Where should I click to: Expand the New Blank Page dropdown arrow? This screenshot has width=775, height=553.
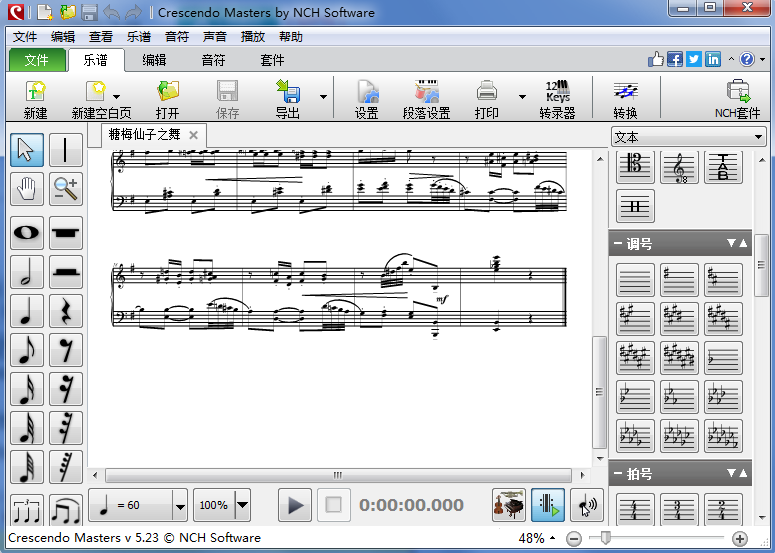click(117, 97)
